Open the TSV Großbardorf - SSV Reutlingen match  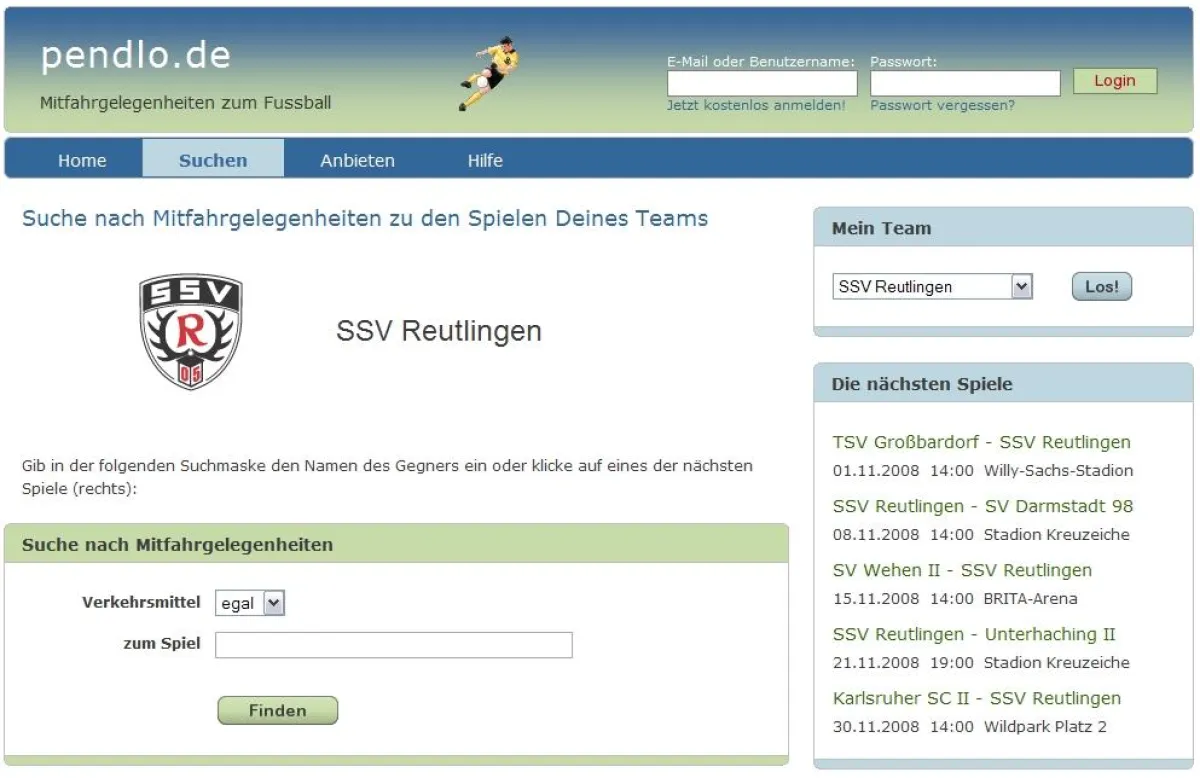pyautogui.click(x=981, y=442)
